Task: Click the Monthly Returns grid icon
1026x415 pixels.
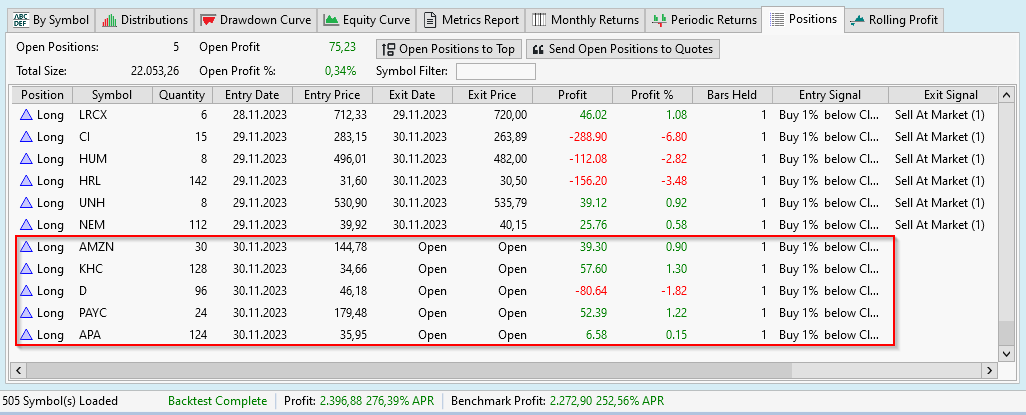Action: pos(538,20)
